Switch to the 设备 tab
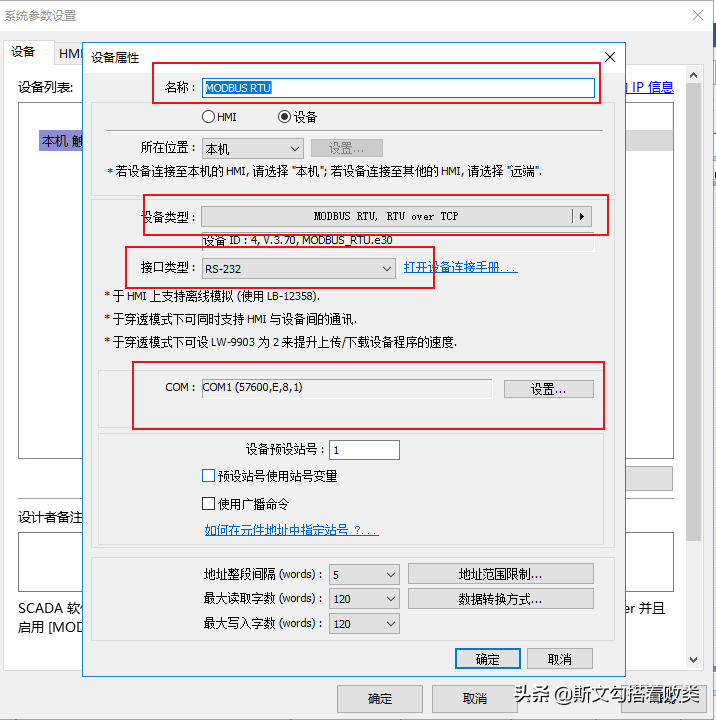Image resolution: width=716 pixels, height=720 pixels. tap(23, 53)
